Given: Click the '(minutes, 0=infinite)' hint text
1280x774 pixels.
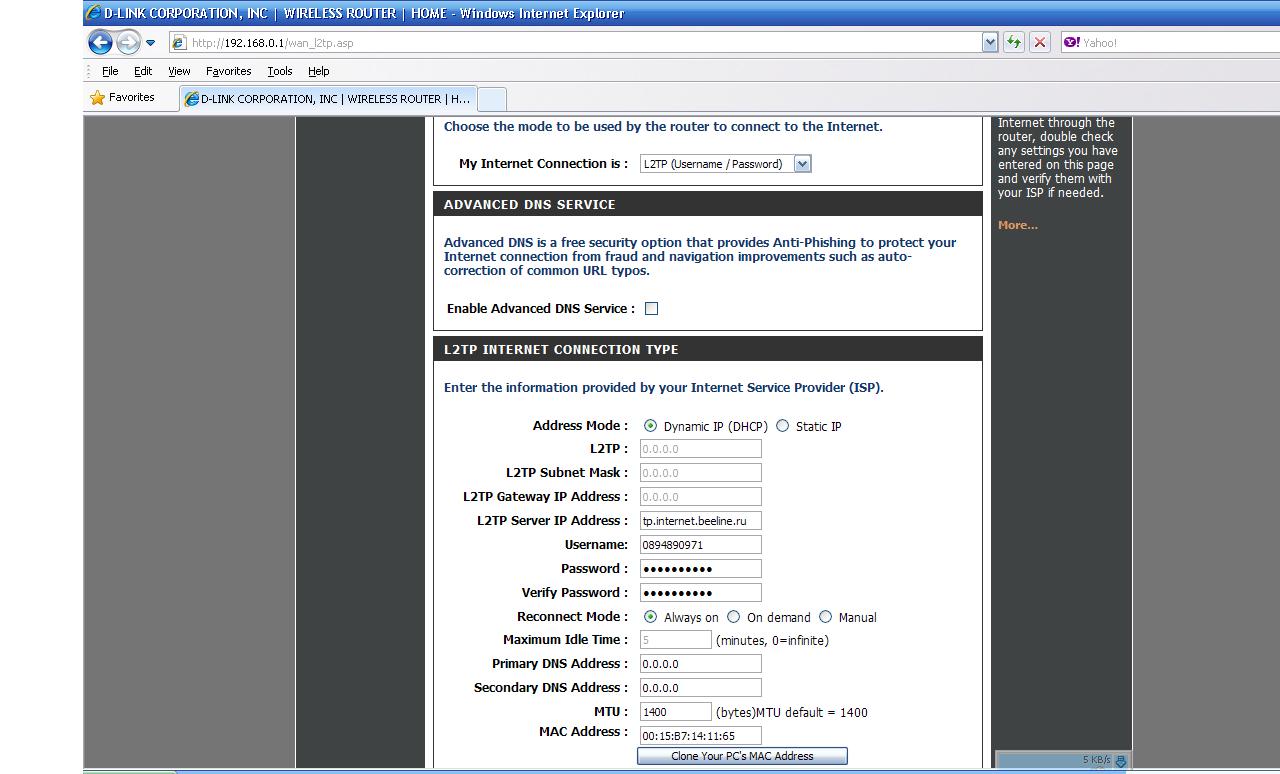Looking at the screenshot, I should (x=772, y=640).
